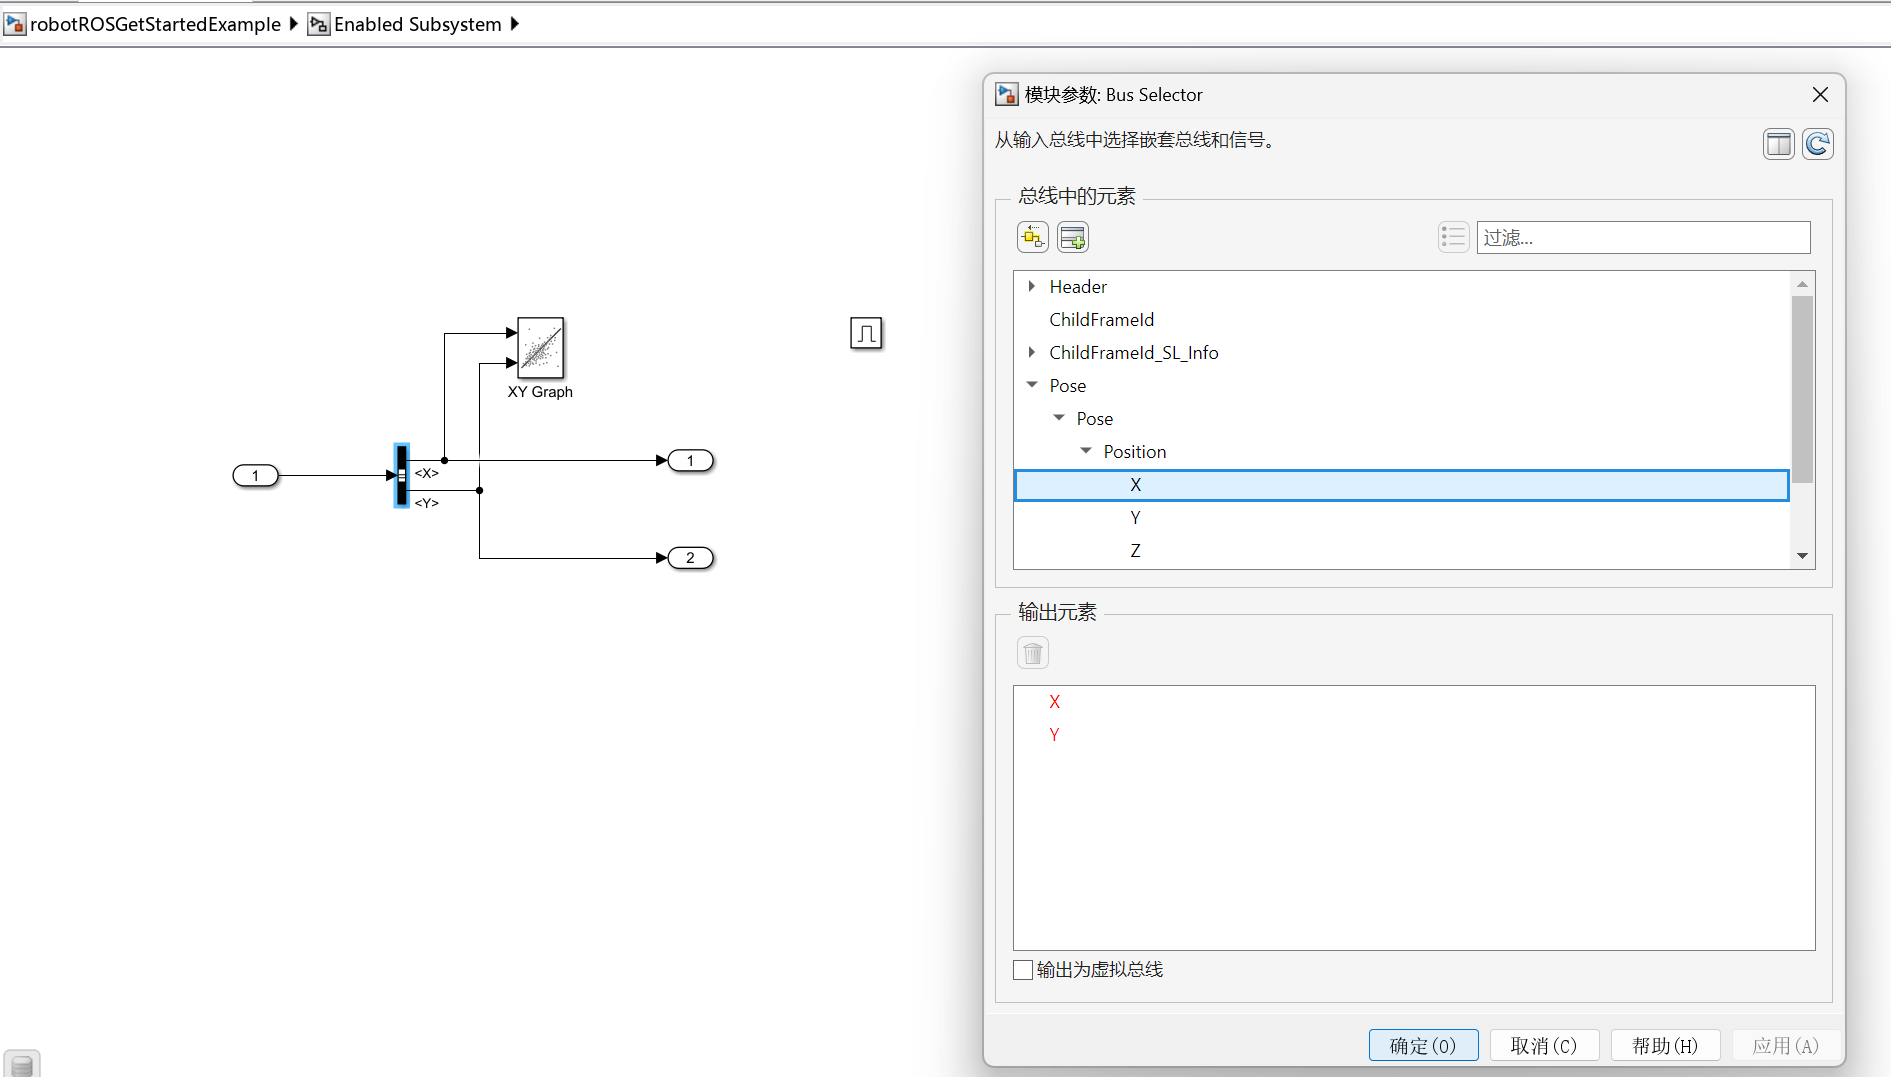Select ChildFrameId in bus elements tree

(1101, 320)
